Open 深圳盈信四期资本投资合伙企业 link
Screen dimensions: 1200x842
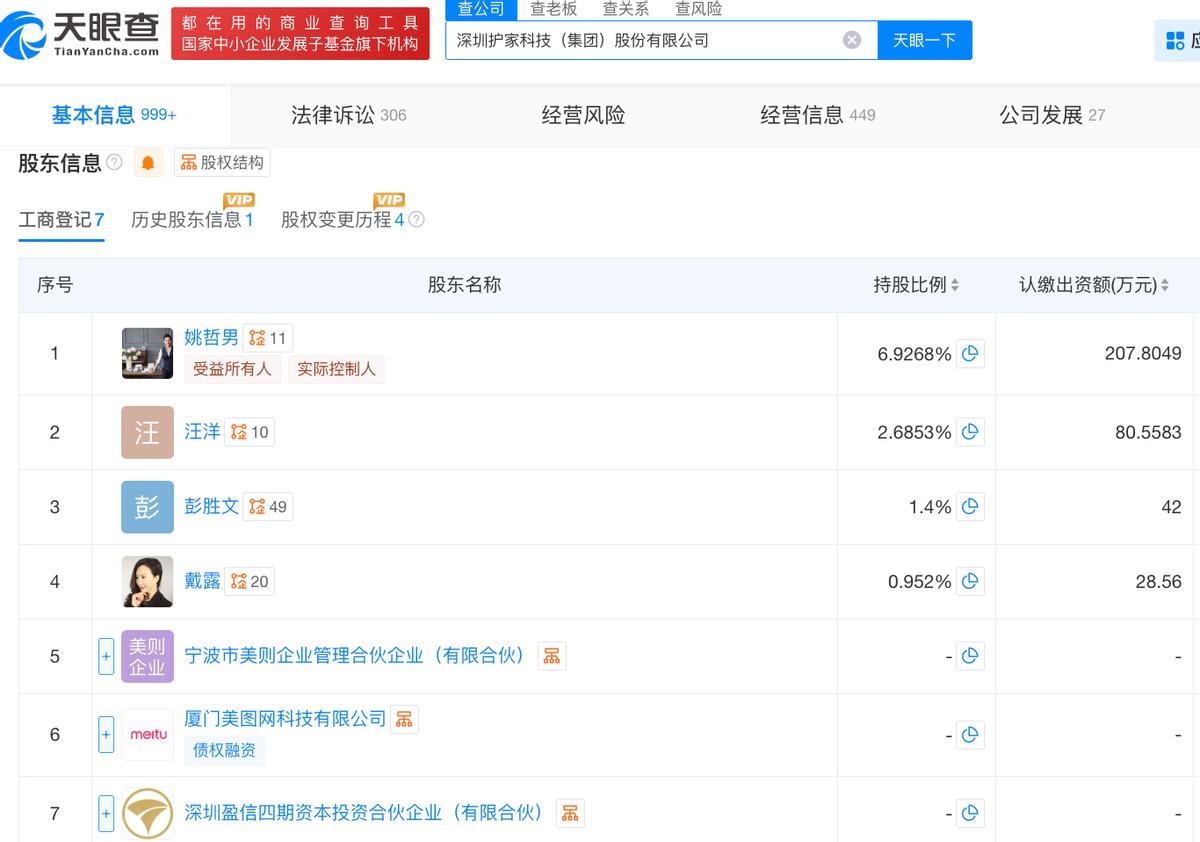coord(365,812)
